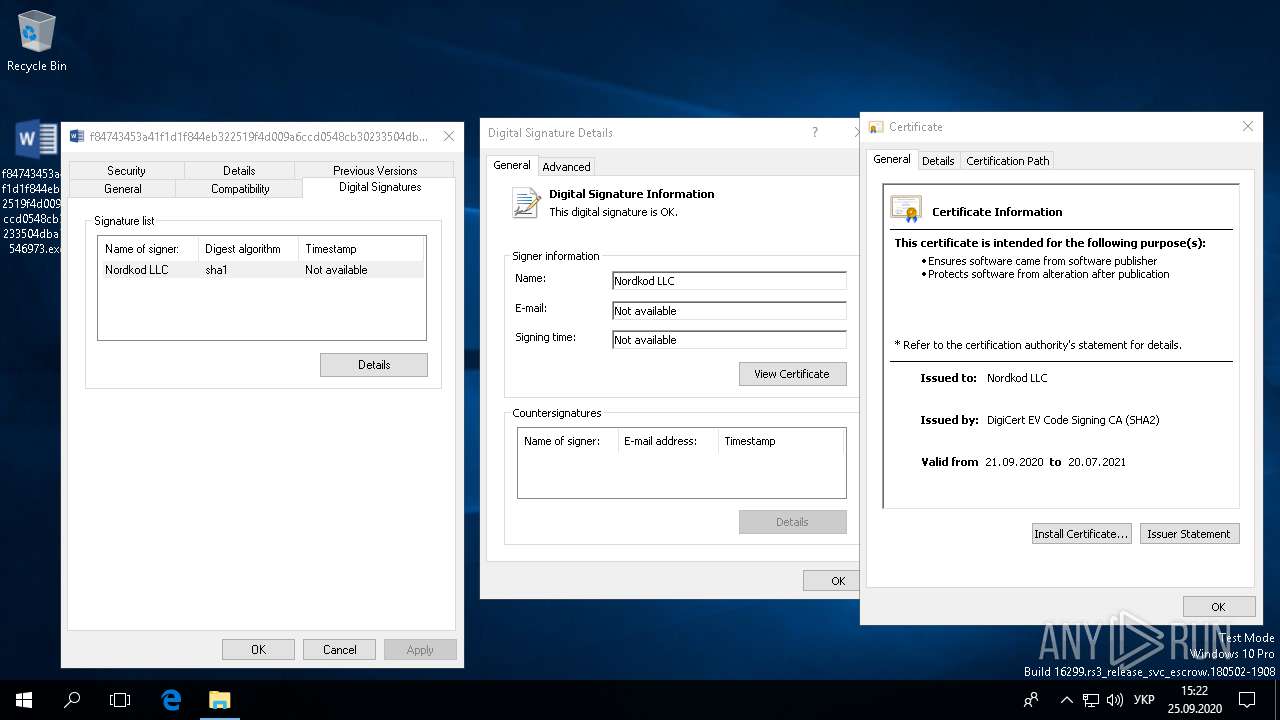This screenshot has height=720, width=1280.
Task: Open the Compatibility tab
Action: (x=240, y=189)
